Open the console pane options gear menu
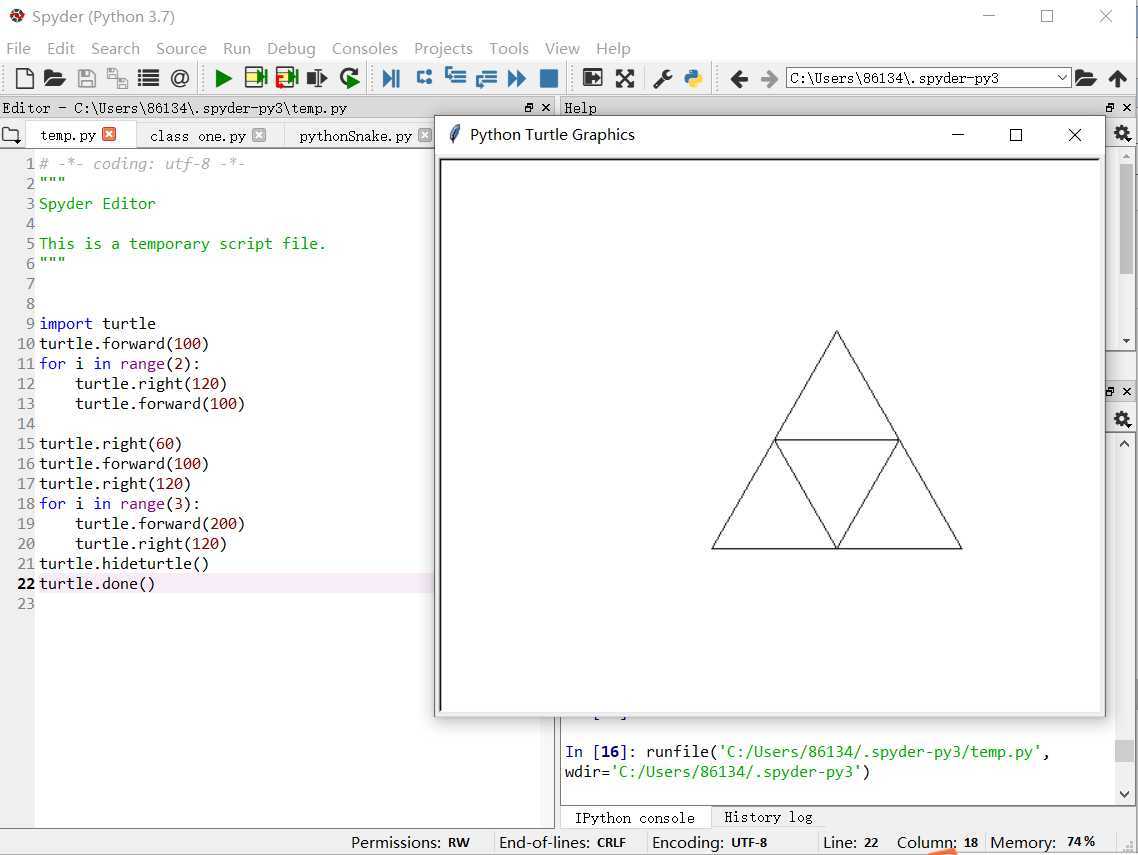The height and width of the screenshot is (855, 1138). (1122, 419)
